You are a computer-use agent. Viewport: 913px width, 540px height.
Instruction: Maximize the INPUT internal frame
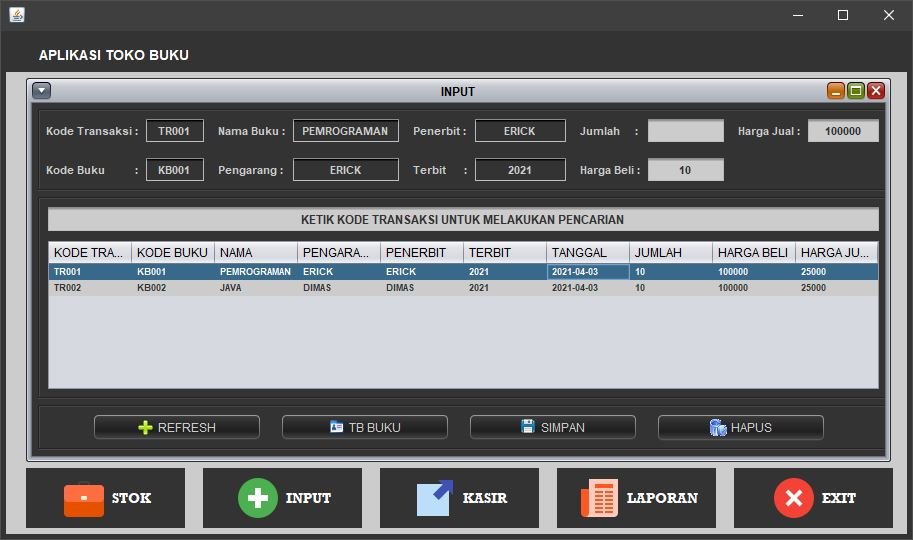point(856,91)
